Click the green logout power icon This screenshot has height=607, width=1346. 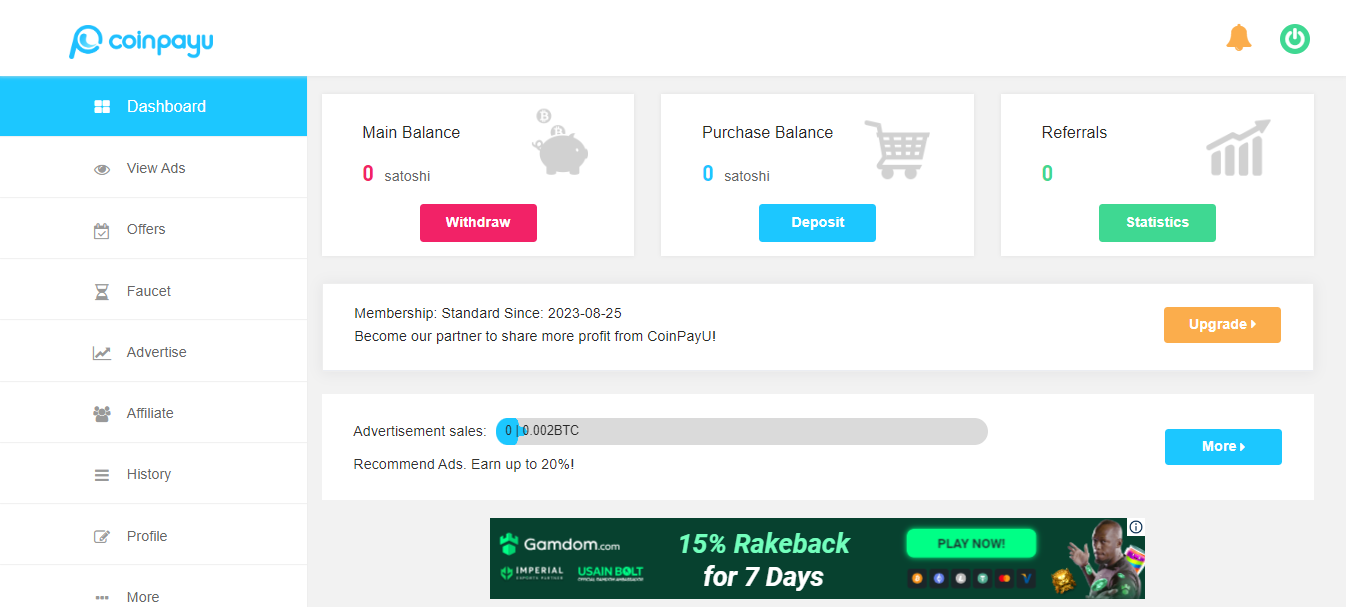(x=1294, y=38)
